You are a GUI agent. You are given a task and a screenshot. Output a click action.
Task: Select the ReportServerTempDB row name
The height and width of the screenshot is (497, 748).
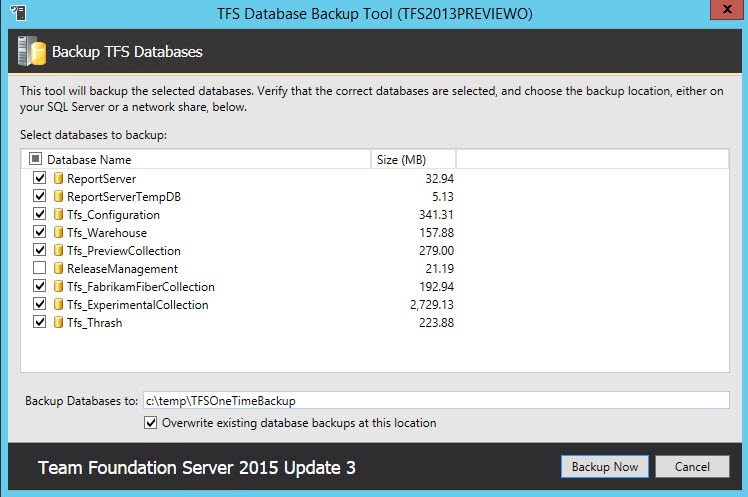point(124,197)
